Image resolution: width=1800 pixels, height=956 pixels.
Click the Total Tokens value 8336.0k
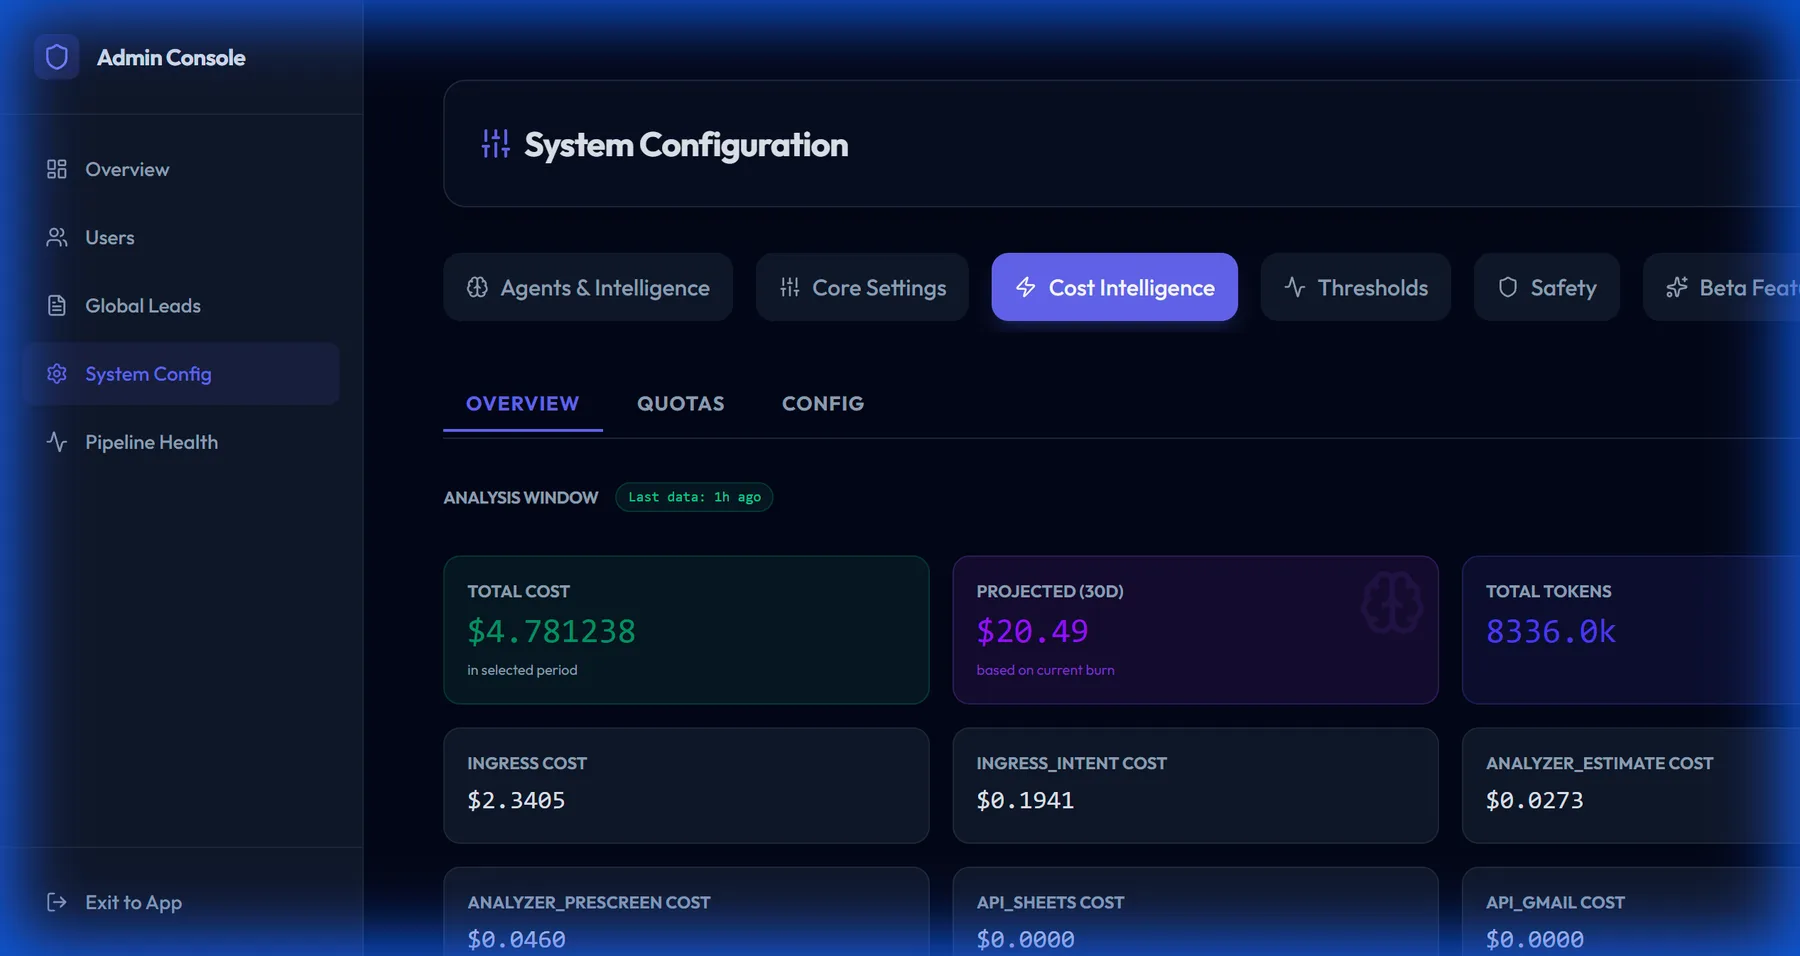(x=1551, y=631)
